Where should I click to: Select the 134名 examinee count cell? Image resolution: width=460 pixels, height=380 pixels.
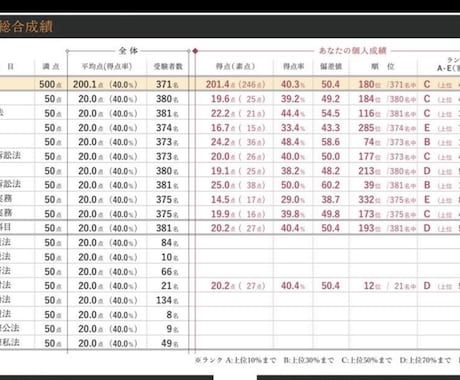pos(167,300)
